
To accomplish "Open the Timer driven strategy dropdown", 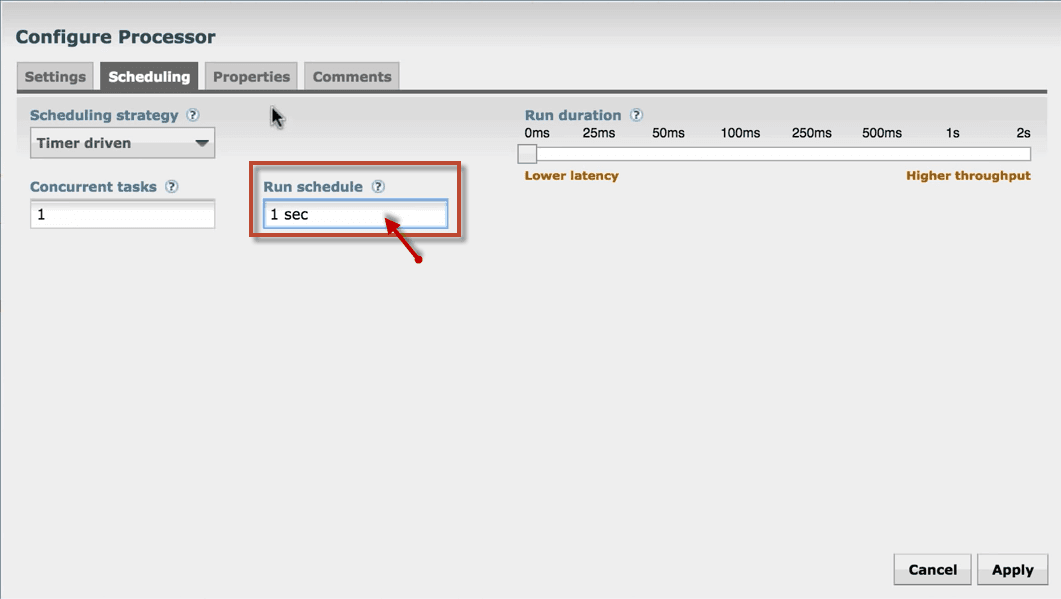I will pyautogui.click(x=123, y=143).
